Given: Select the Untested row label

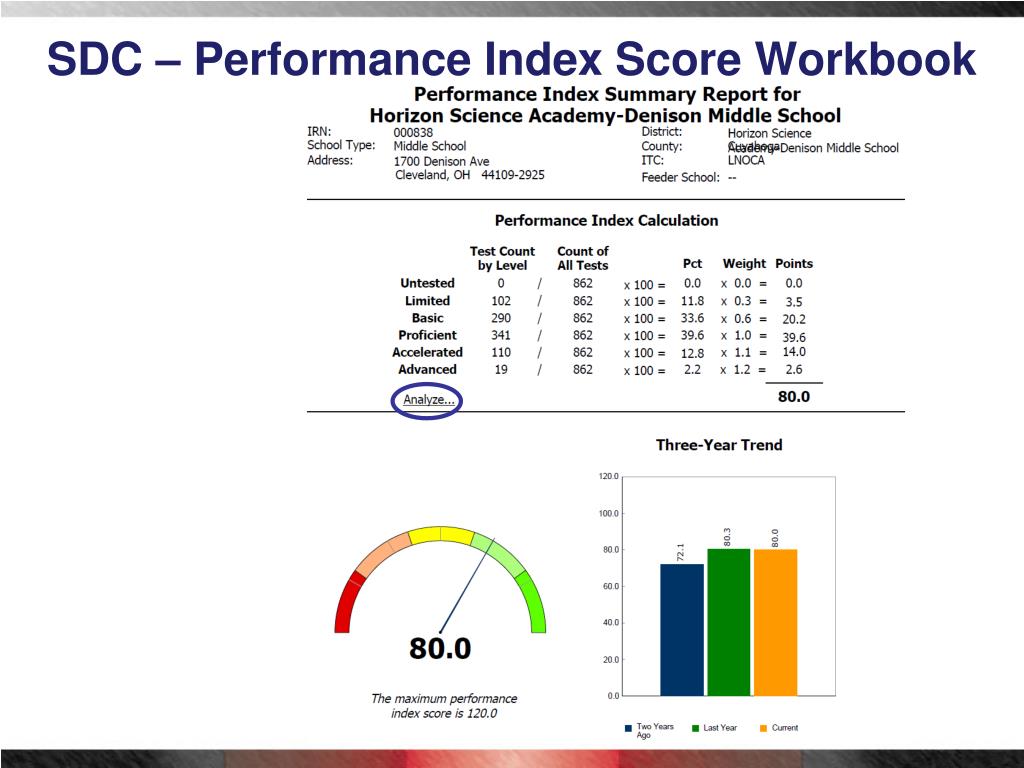Looking at the screenshot, I should tap(427, 283).
